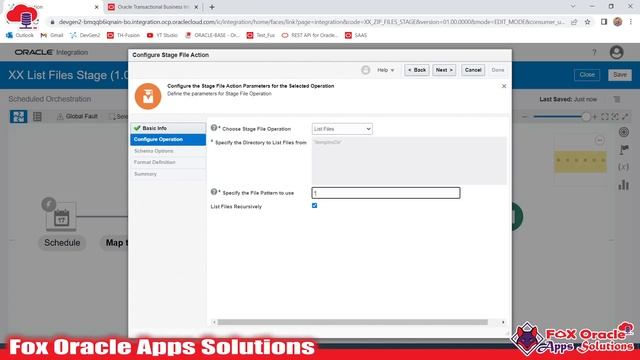The width and height of the screenshot is (640, 360).
Task: Maximize canvas with diagonal arrows icon
Action: 625,117
